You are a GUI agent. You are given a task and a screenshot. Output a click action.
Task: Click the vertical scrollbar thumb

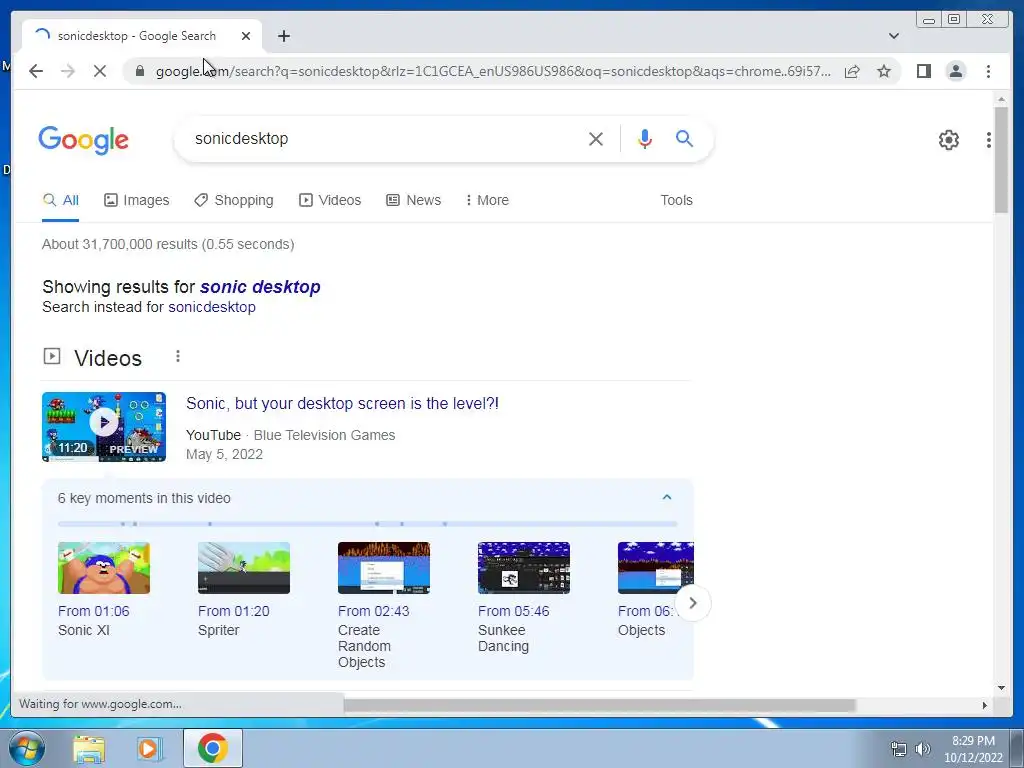coord(1001,159)
